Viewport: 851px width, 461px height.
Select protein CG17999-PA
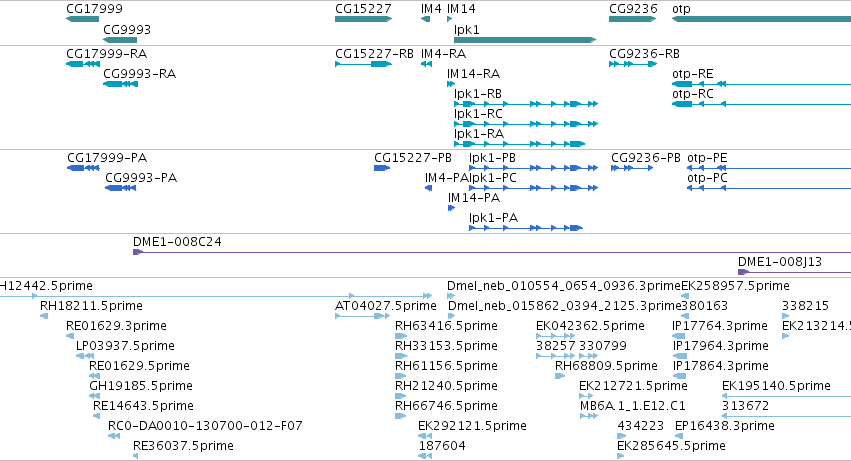point(83,168)
